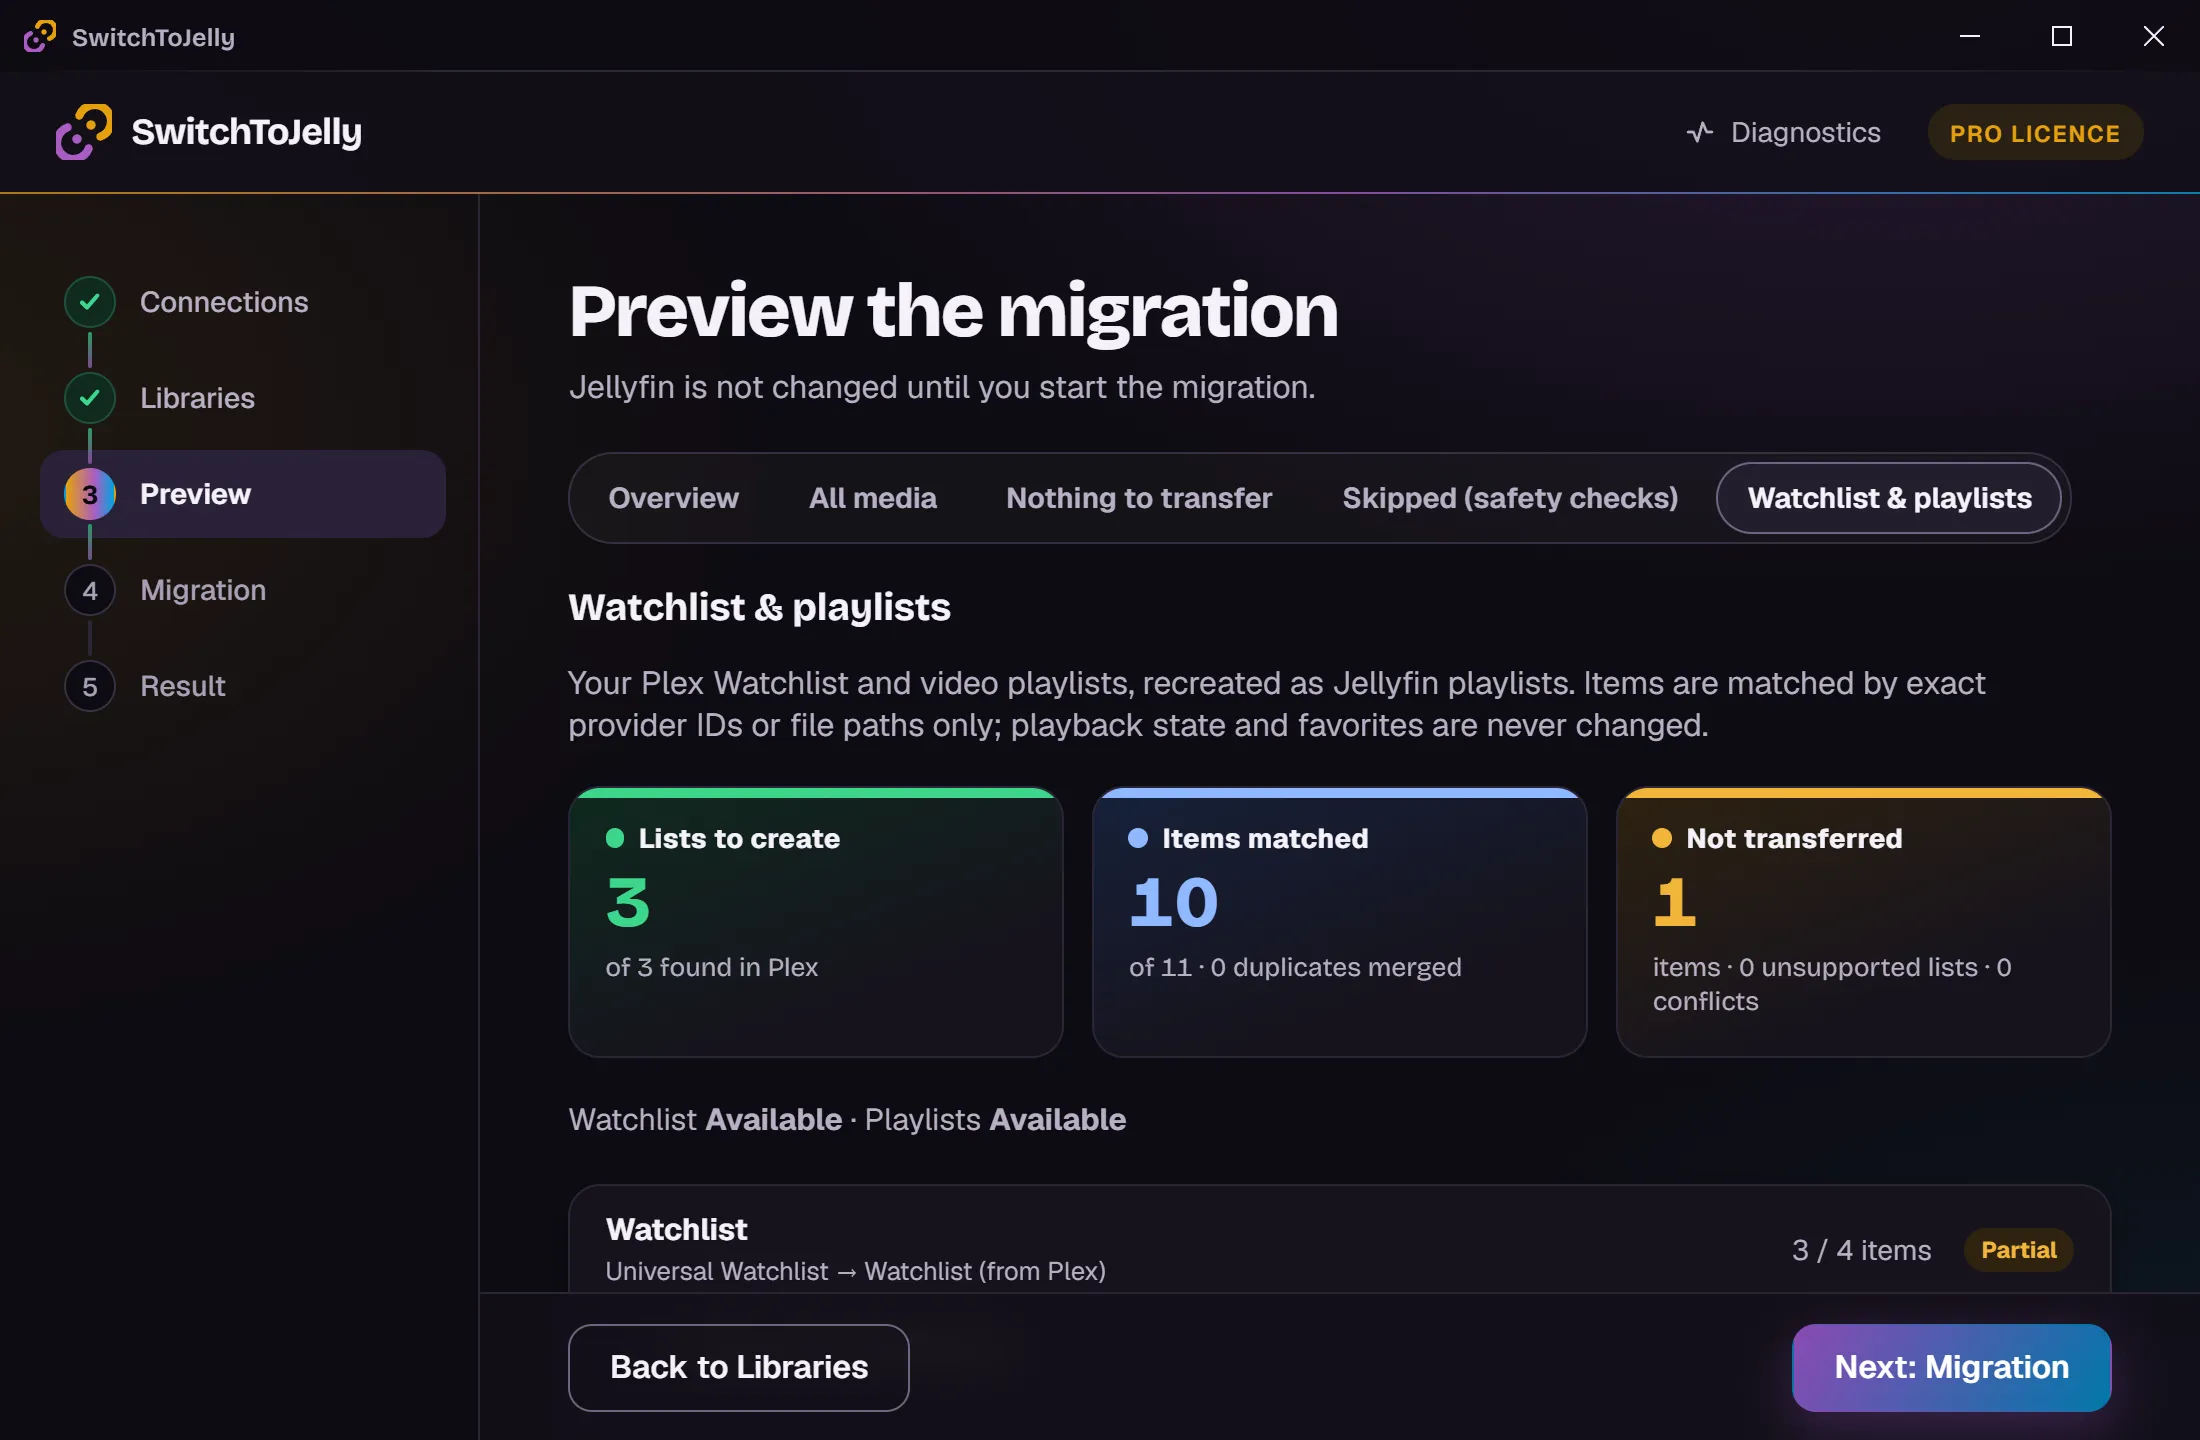Proceed with Next: Migration button
This screenshot has height=1440, width=2200.
coord(1951,1367)
